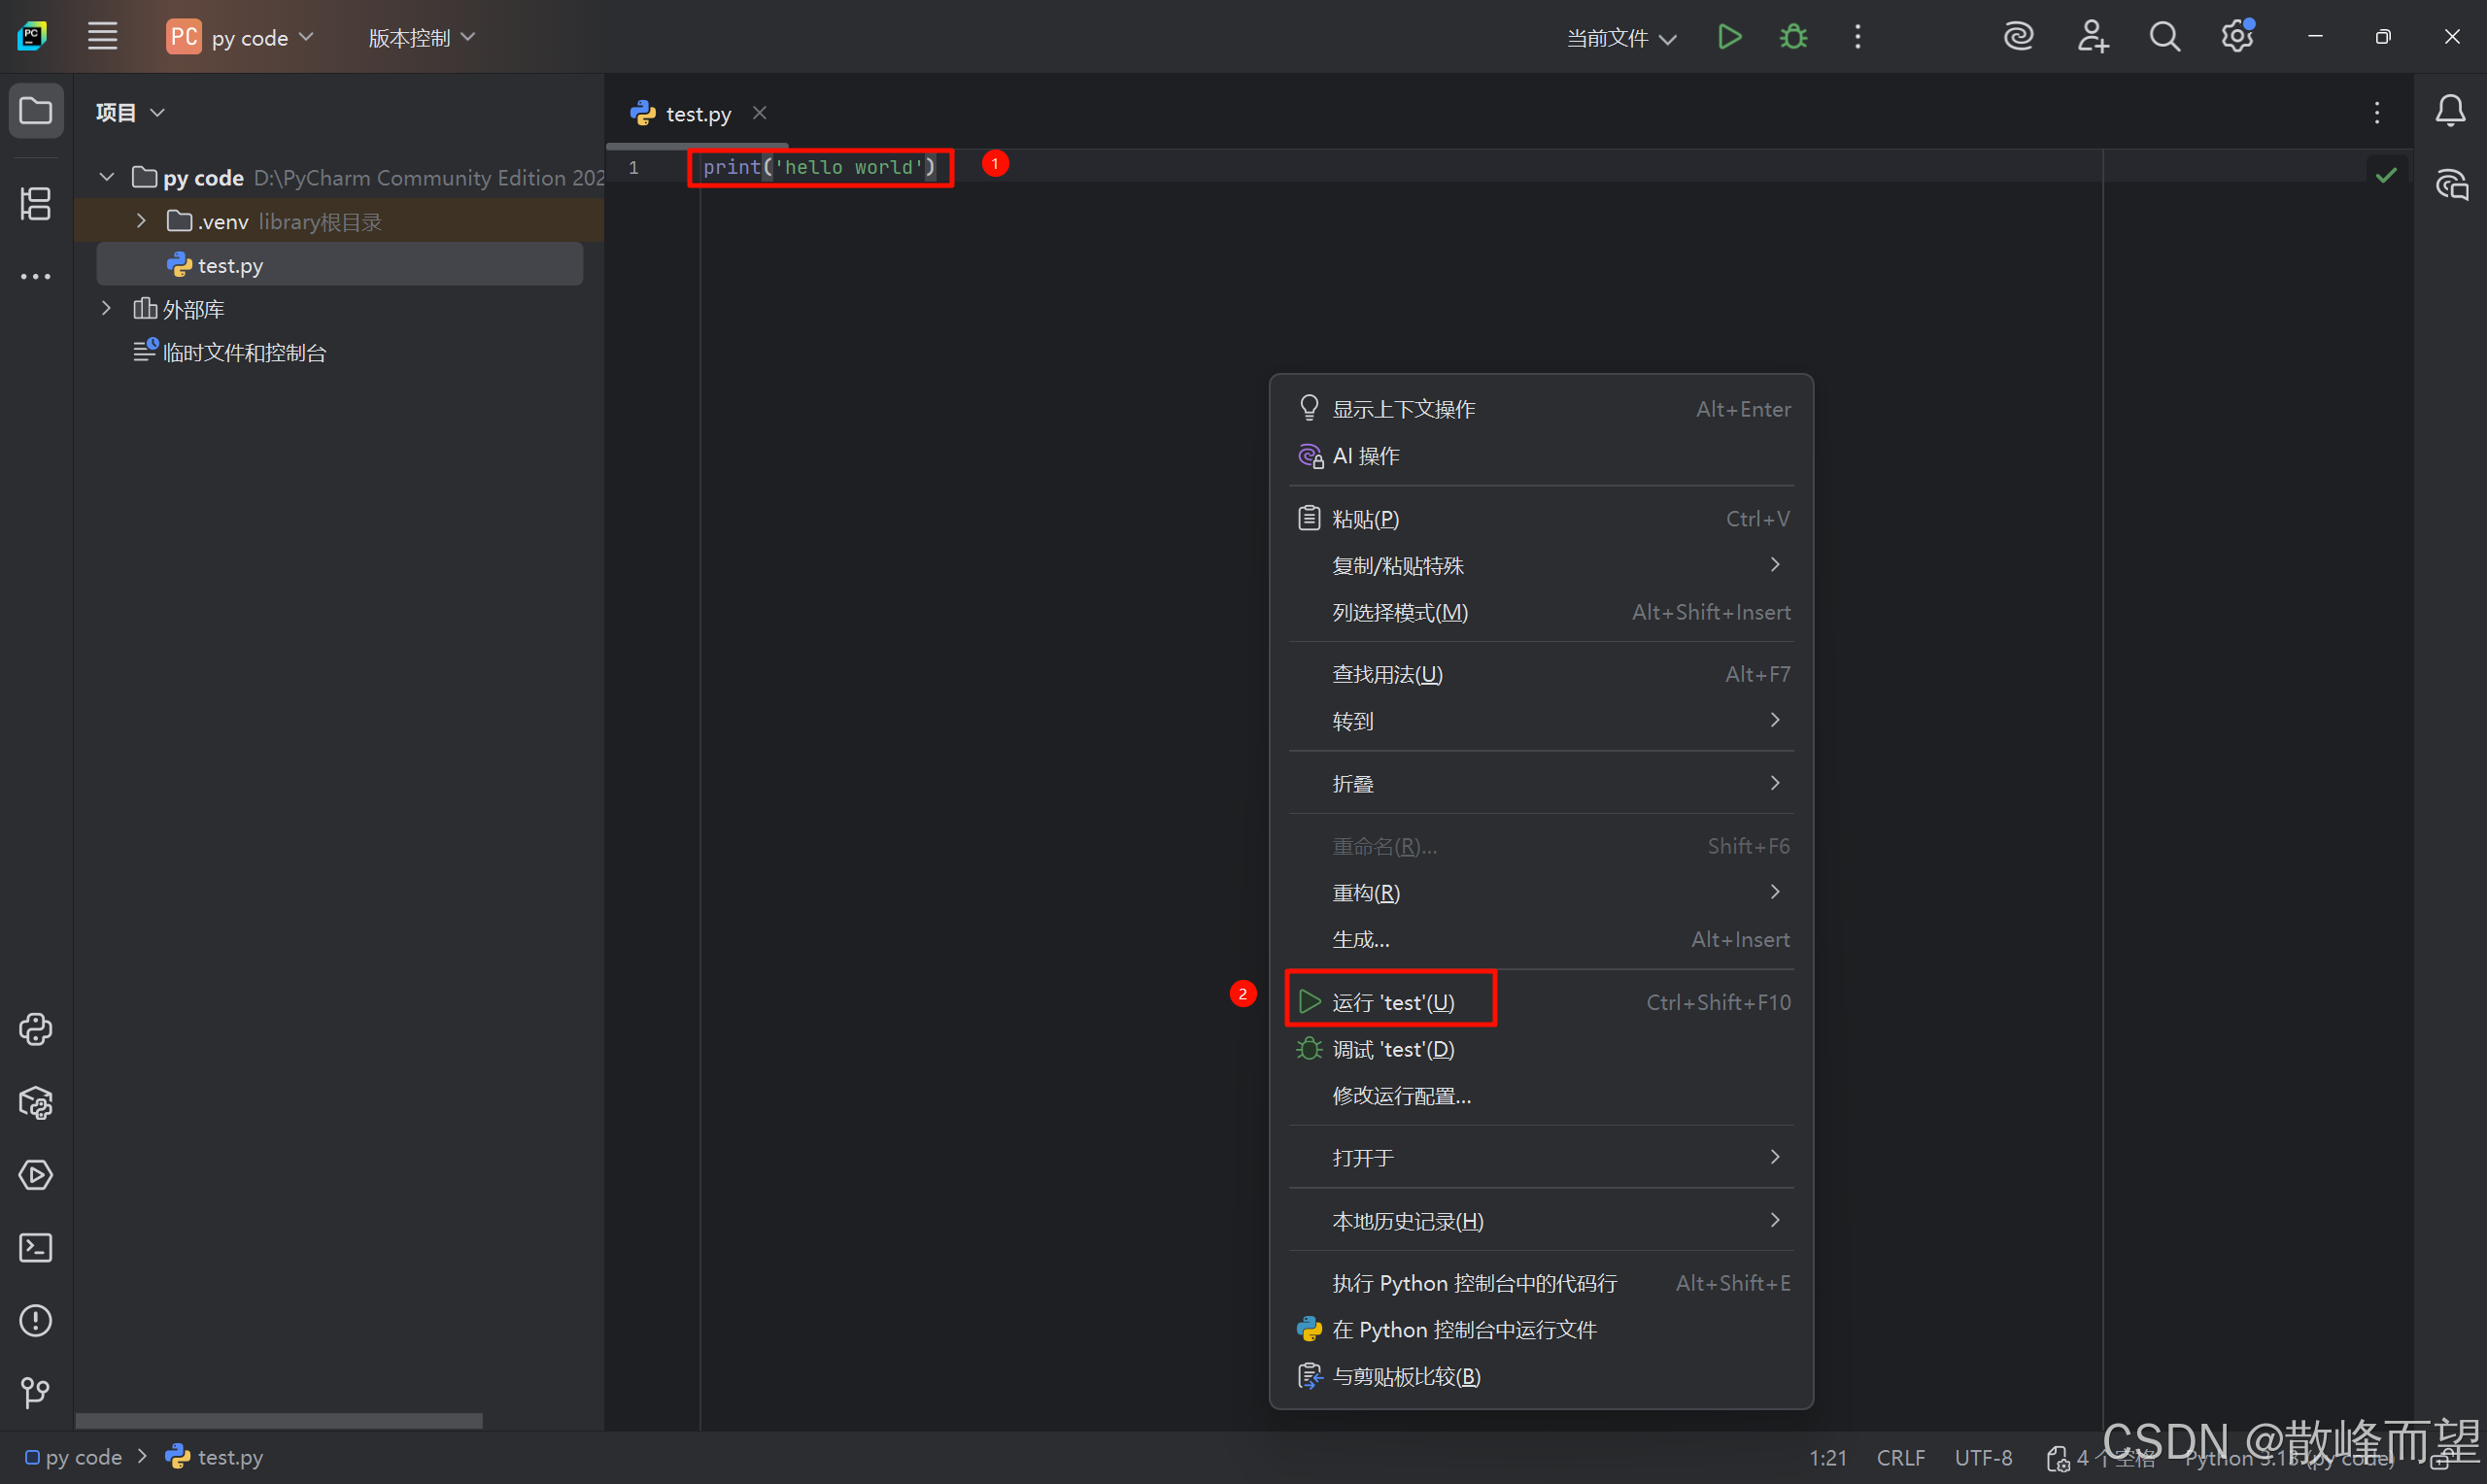Click the horizontal scrollbar in project panel
This screenshot has height=1484, width=2487.
(x=279, y=1421)
